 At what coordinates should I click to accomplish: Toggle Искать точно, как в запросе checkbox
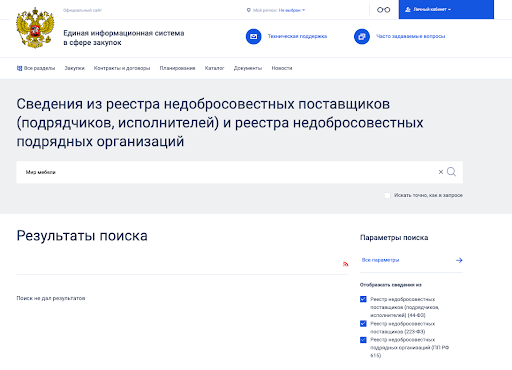tap(387, 195)
